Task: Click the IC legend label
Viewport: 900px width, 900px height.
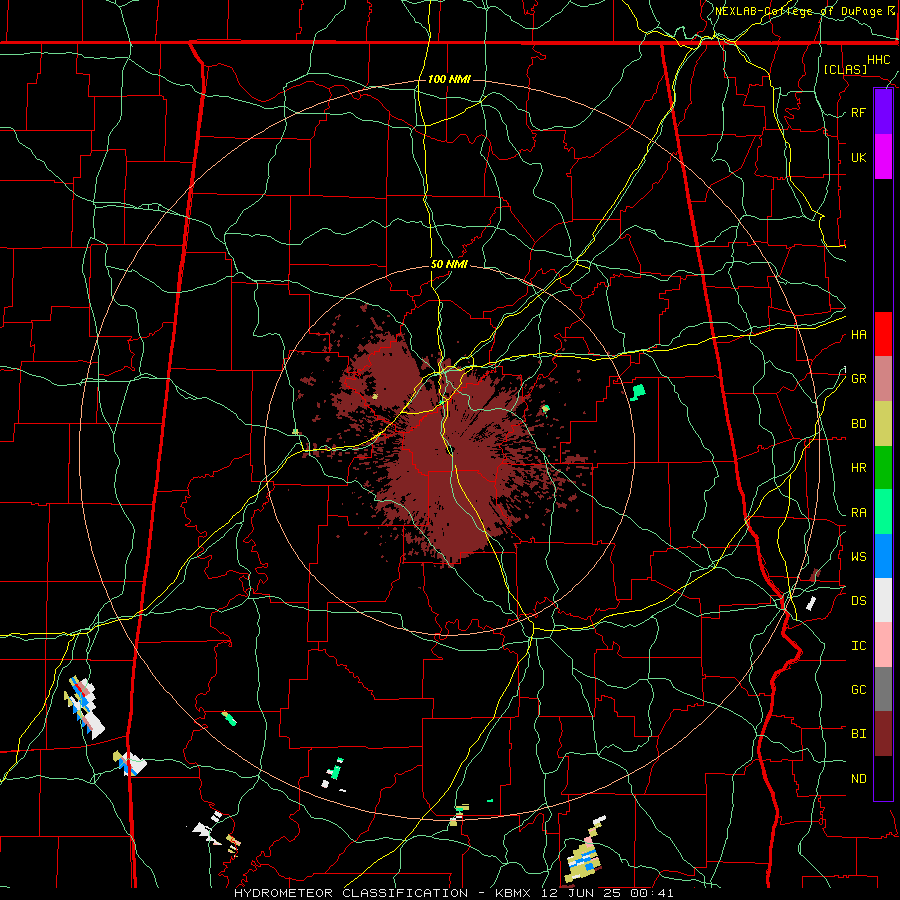Action: [859, 646]
